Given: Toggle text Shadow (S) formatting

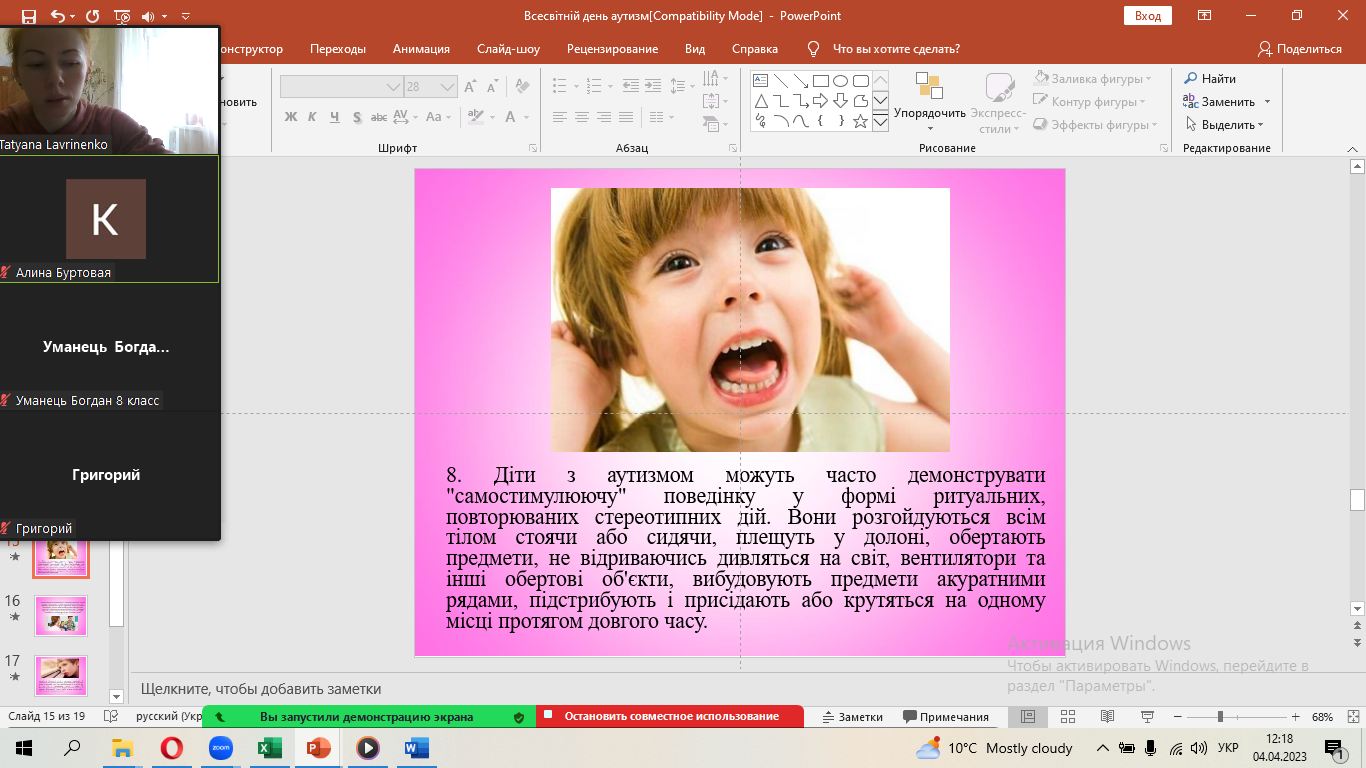Looking at the screenshot, I should (x=356, y=117).
